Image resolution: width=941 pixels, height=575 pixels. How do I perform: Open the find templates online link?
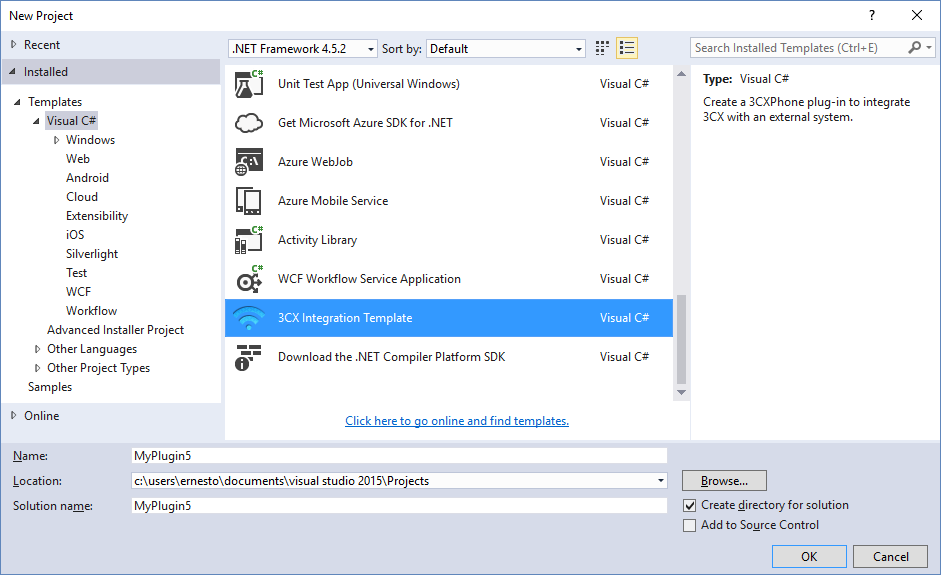tap(457, 421)
